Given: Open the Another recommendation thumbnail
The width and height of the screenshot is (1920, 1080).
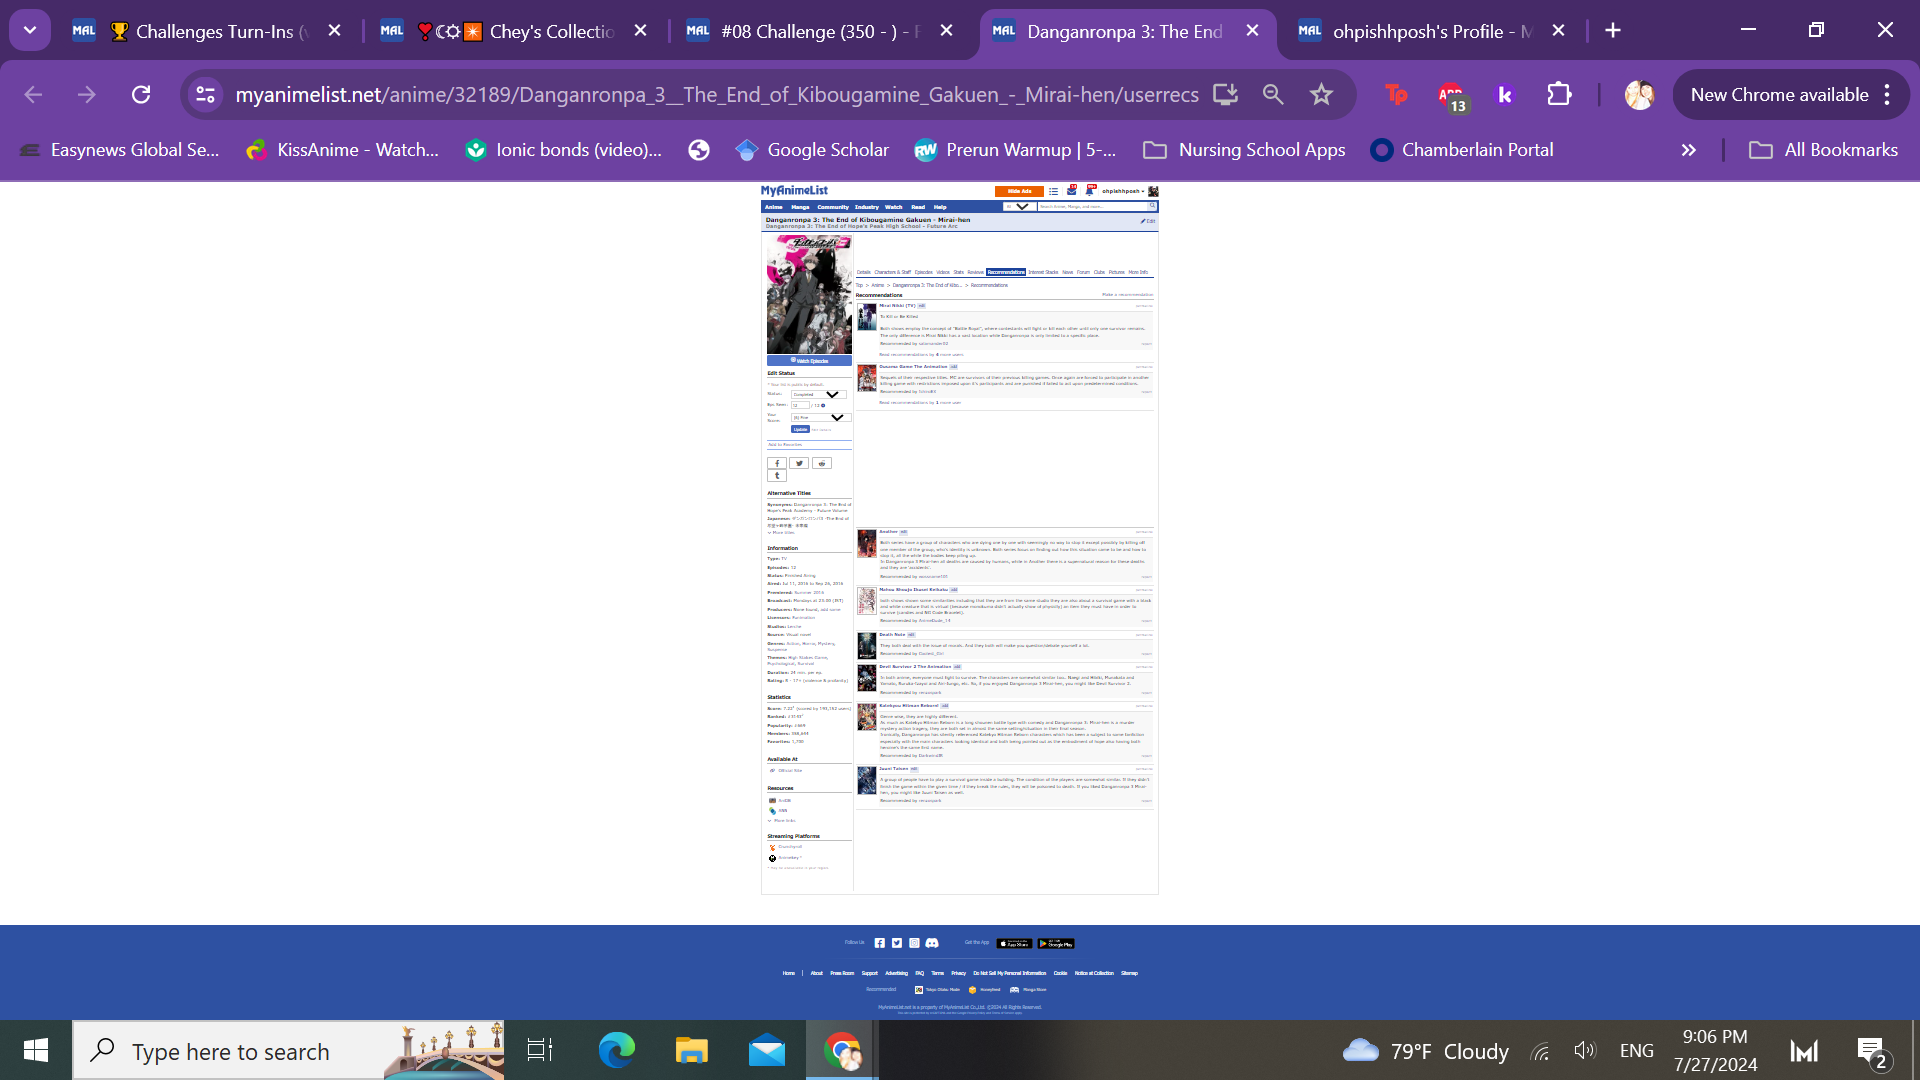Looking at the screenshot, I should click(x=866, y=543).
